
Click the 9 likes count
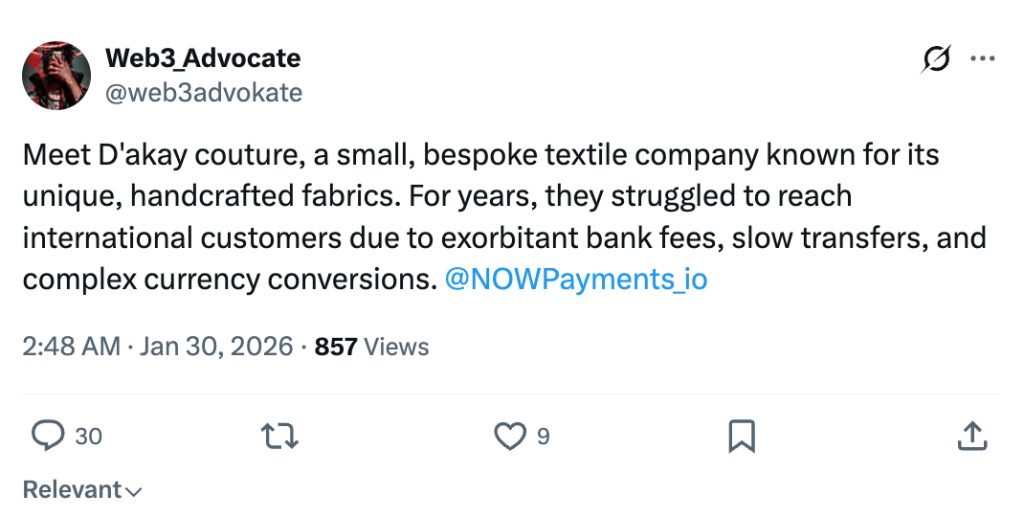pyautogui.click(x=543, y=437)
